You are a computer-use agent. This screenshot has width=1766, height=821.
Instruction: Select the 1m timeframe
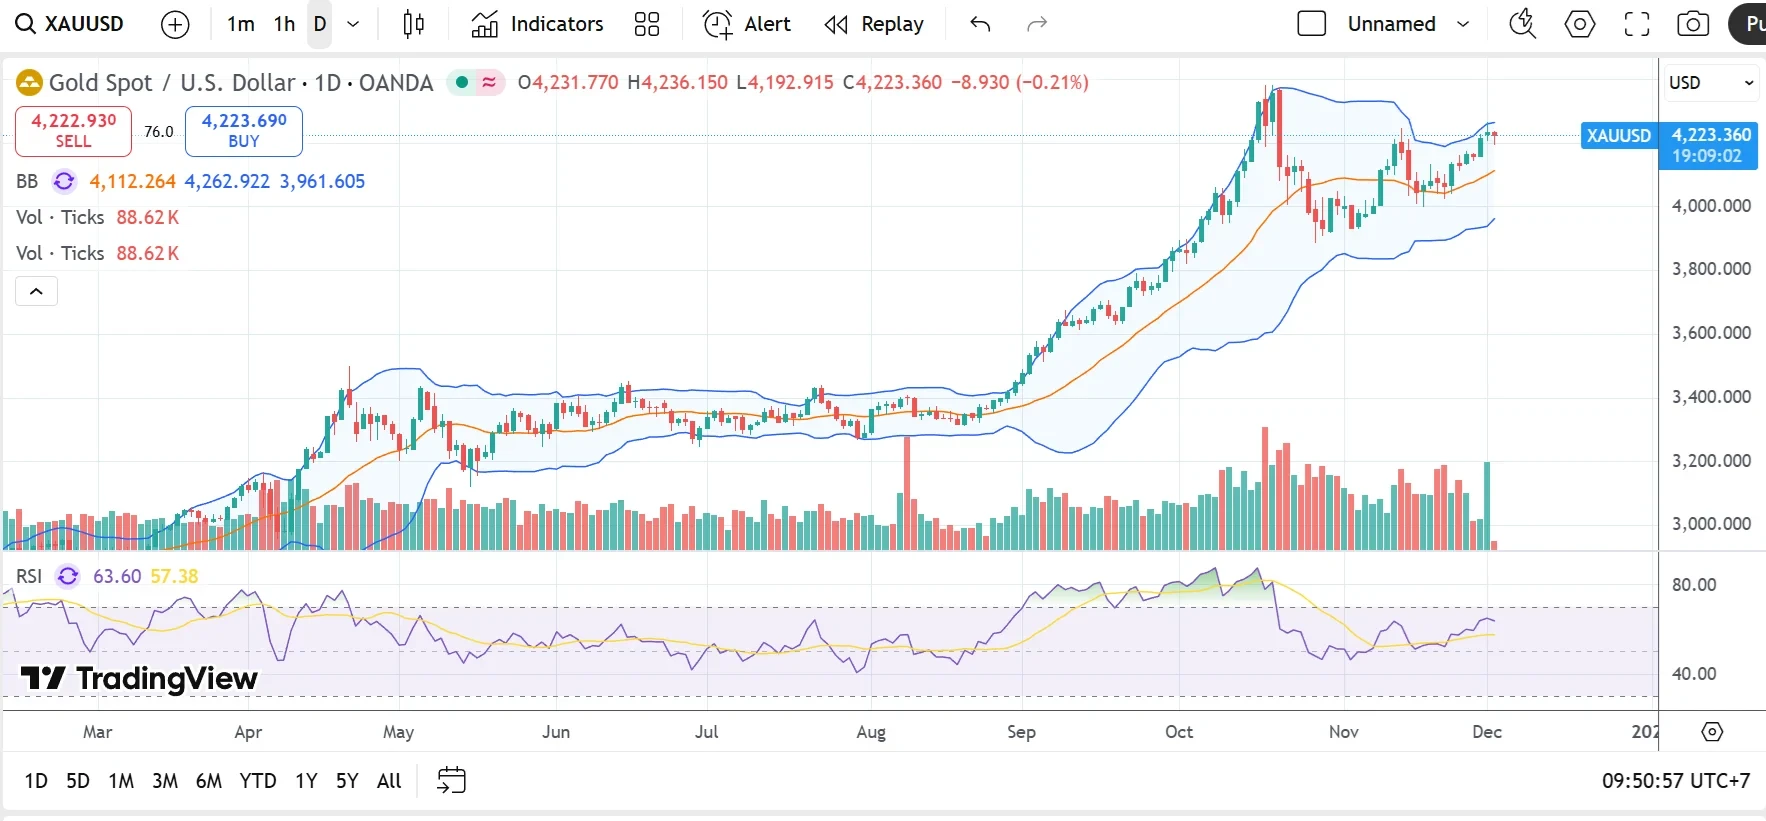(x=240, y=24)
